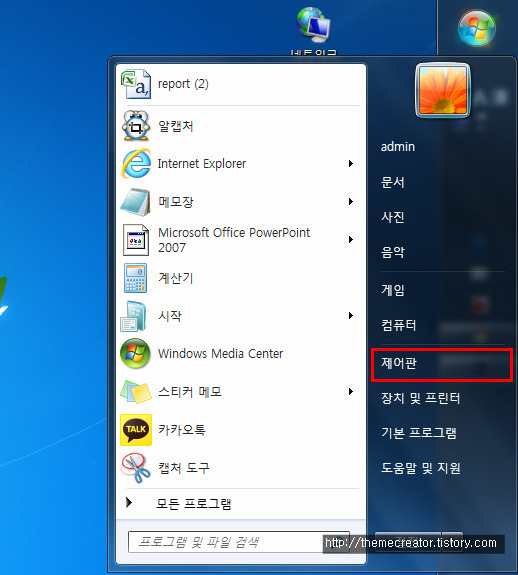The height and width of the screenshot is (575, 518).
Task: Select the 카카오톡 label
Action: pyautogui.click(x=182, y=430)
